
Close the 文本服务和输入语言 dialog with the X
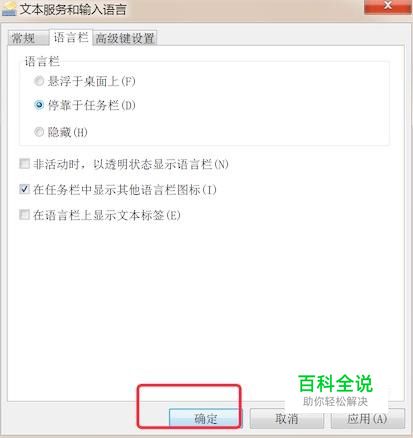point(387,6)
